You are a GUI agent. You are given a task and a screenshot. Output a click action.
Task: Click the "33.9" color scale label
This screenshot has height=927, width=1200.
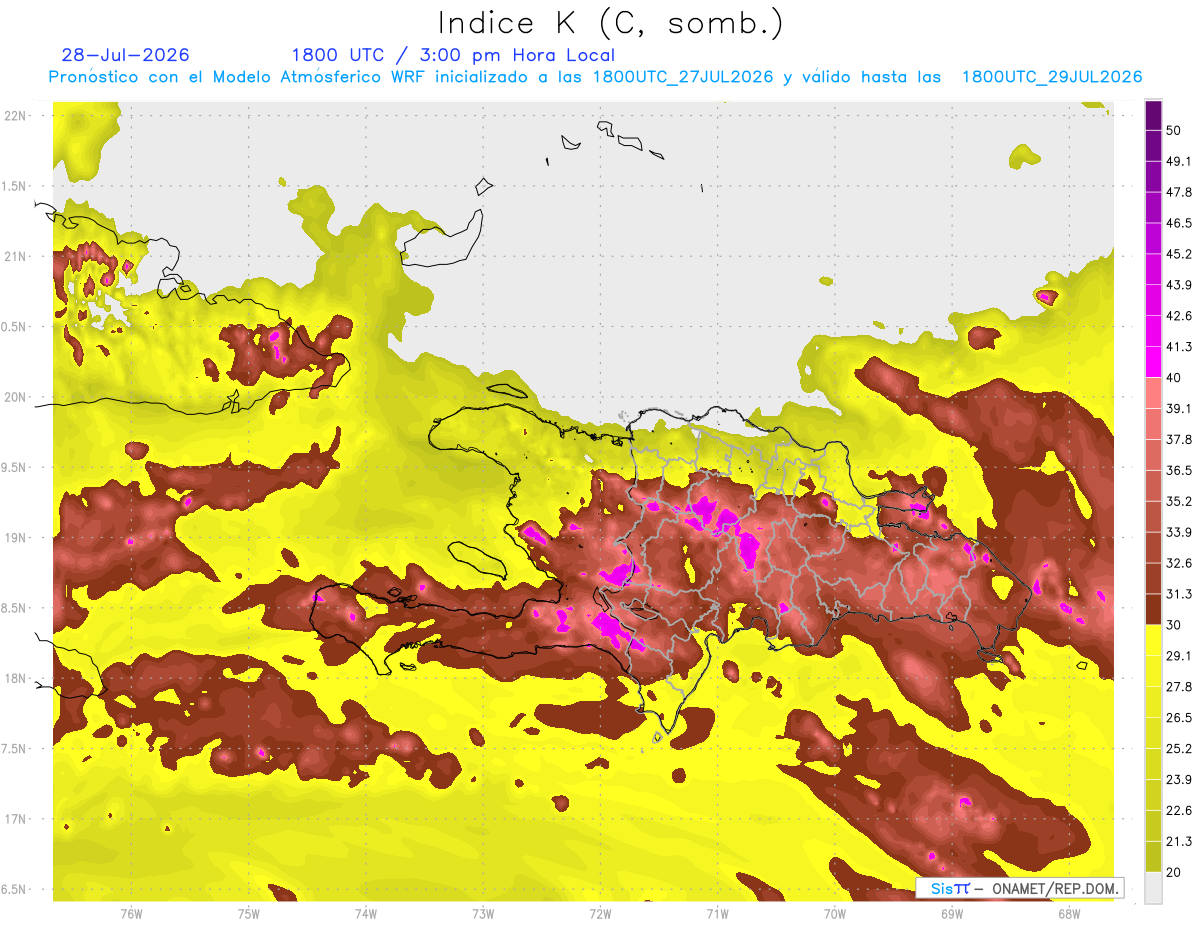1179,532
